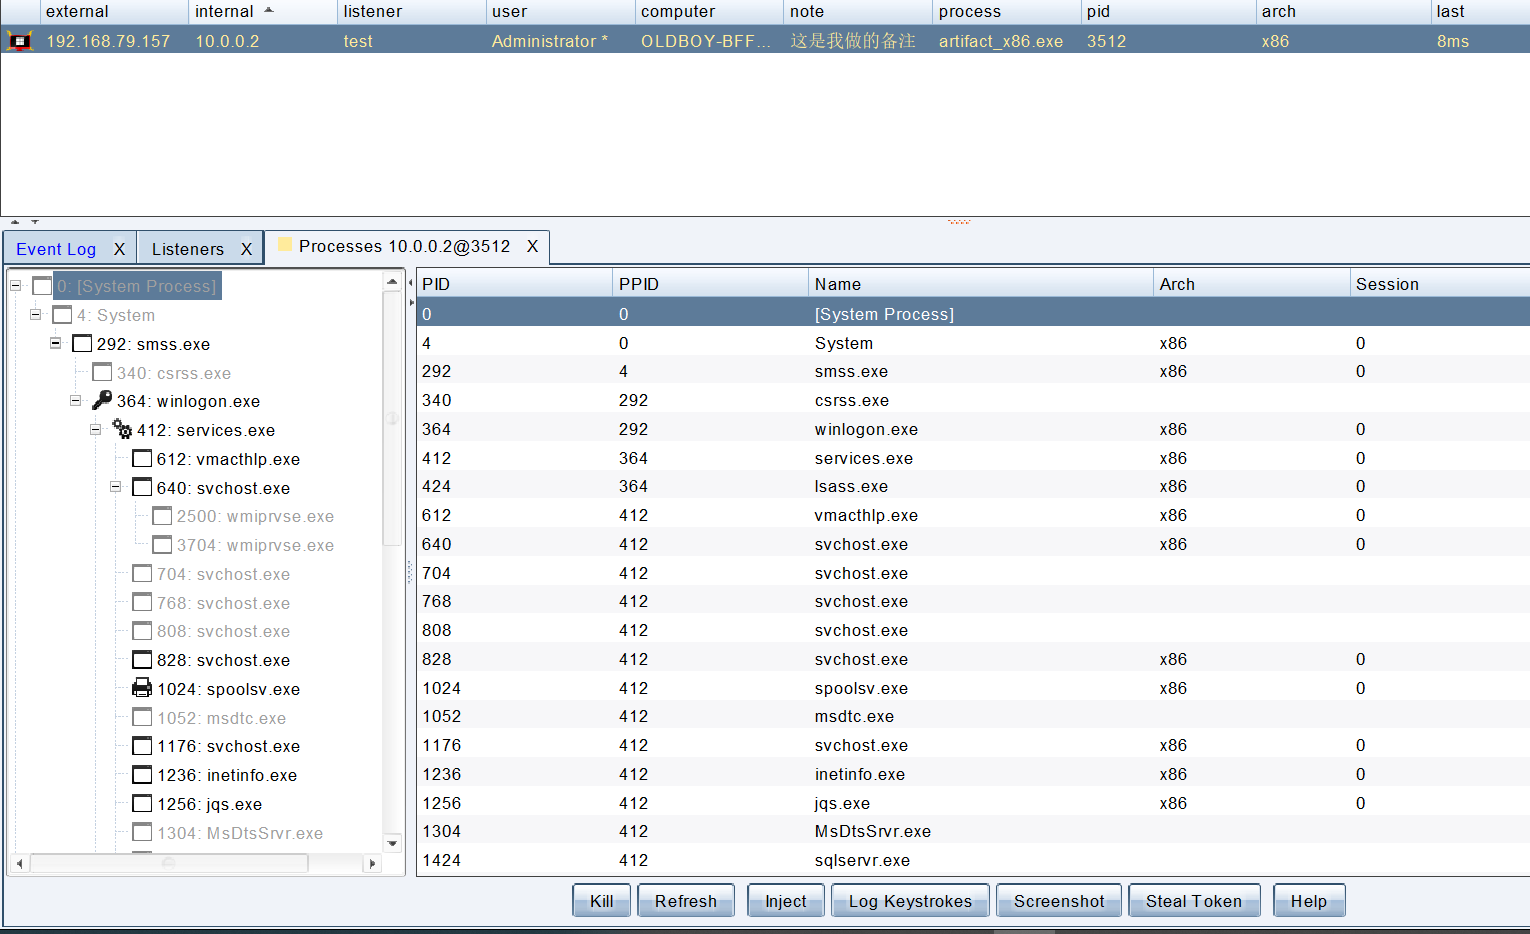The width and height of the screenshot is (1530, 934).
Task: Click the tree's vertical scrollbar up arrow
Action: (392, 282)
